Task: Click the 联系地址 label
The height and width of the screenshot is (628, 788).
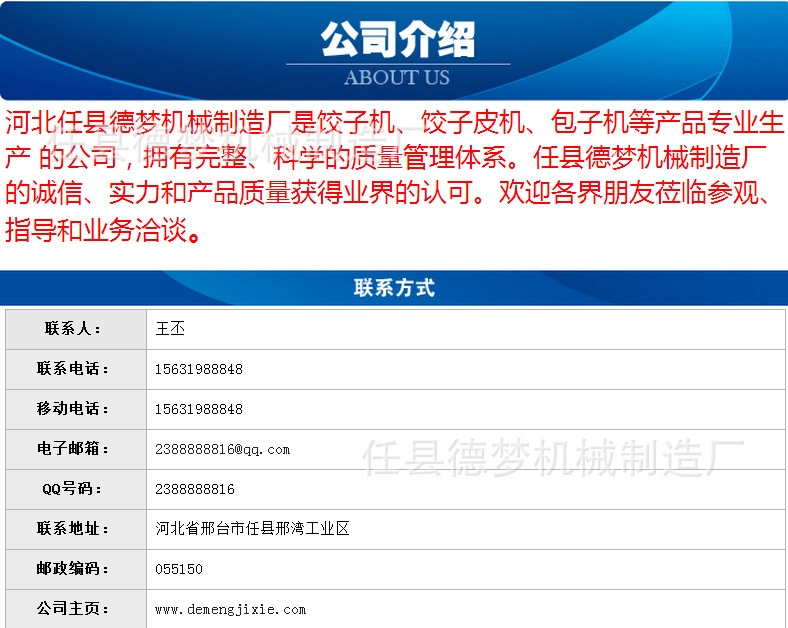Action: click(x=72, y=529)
